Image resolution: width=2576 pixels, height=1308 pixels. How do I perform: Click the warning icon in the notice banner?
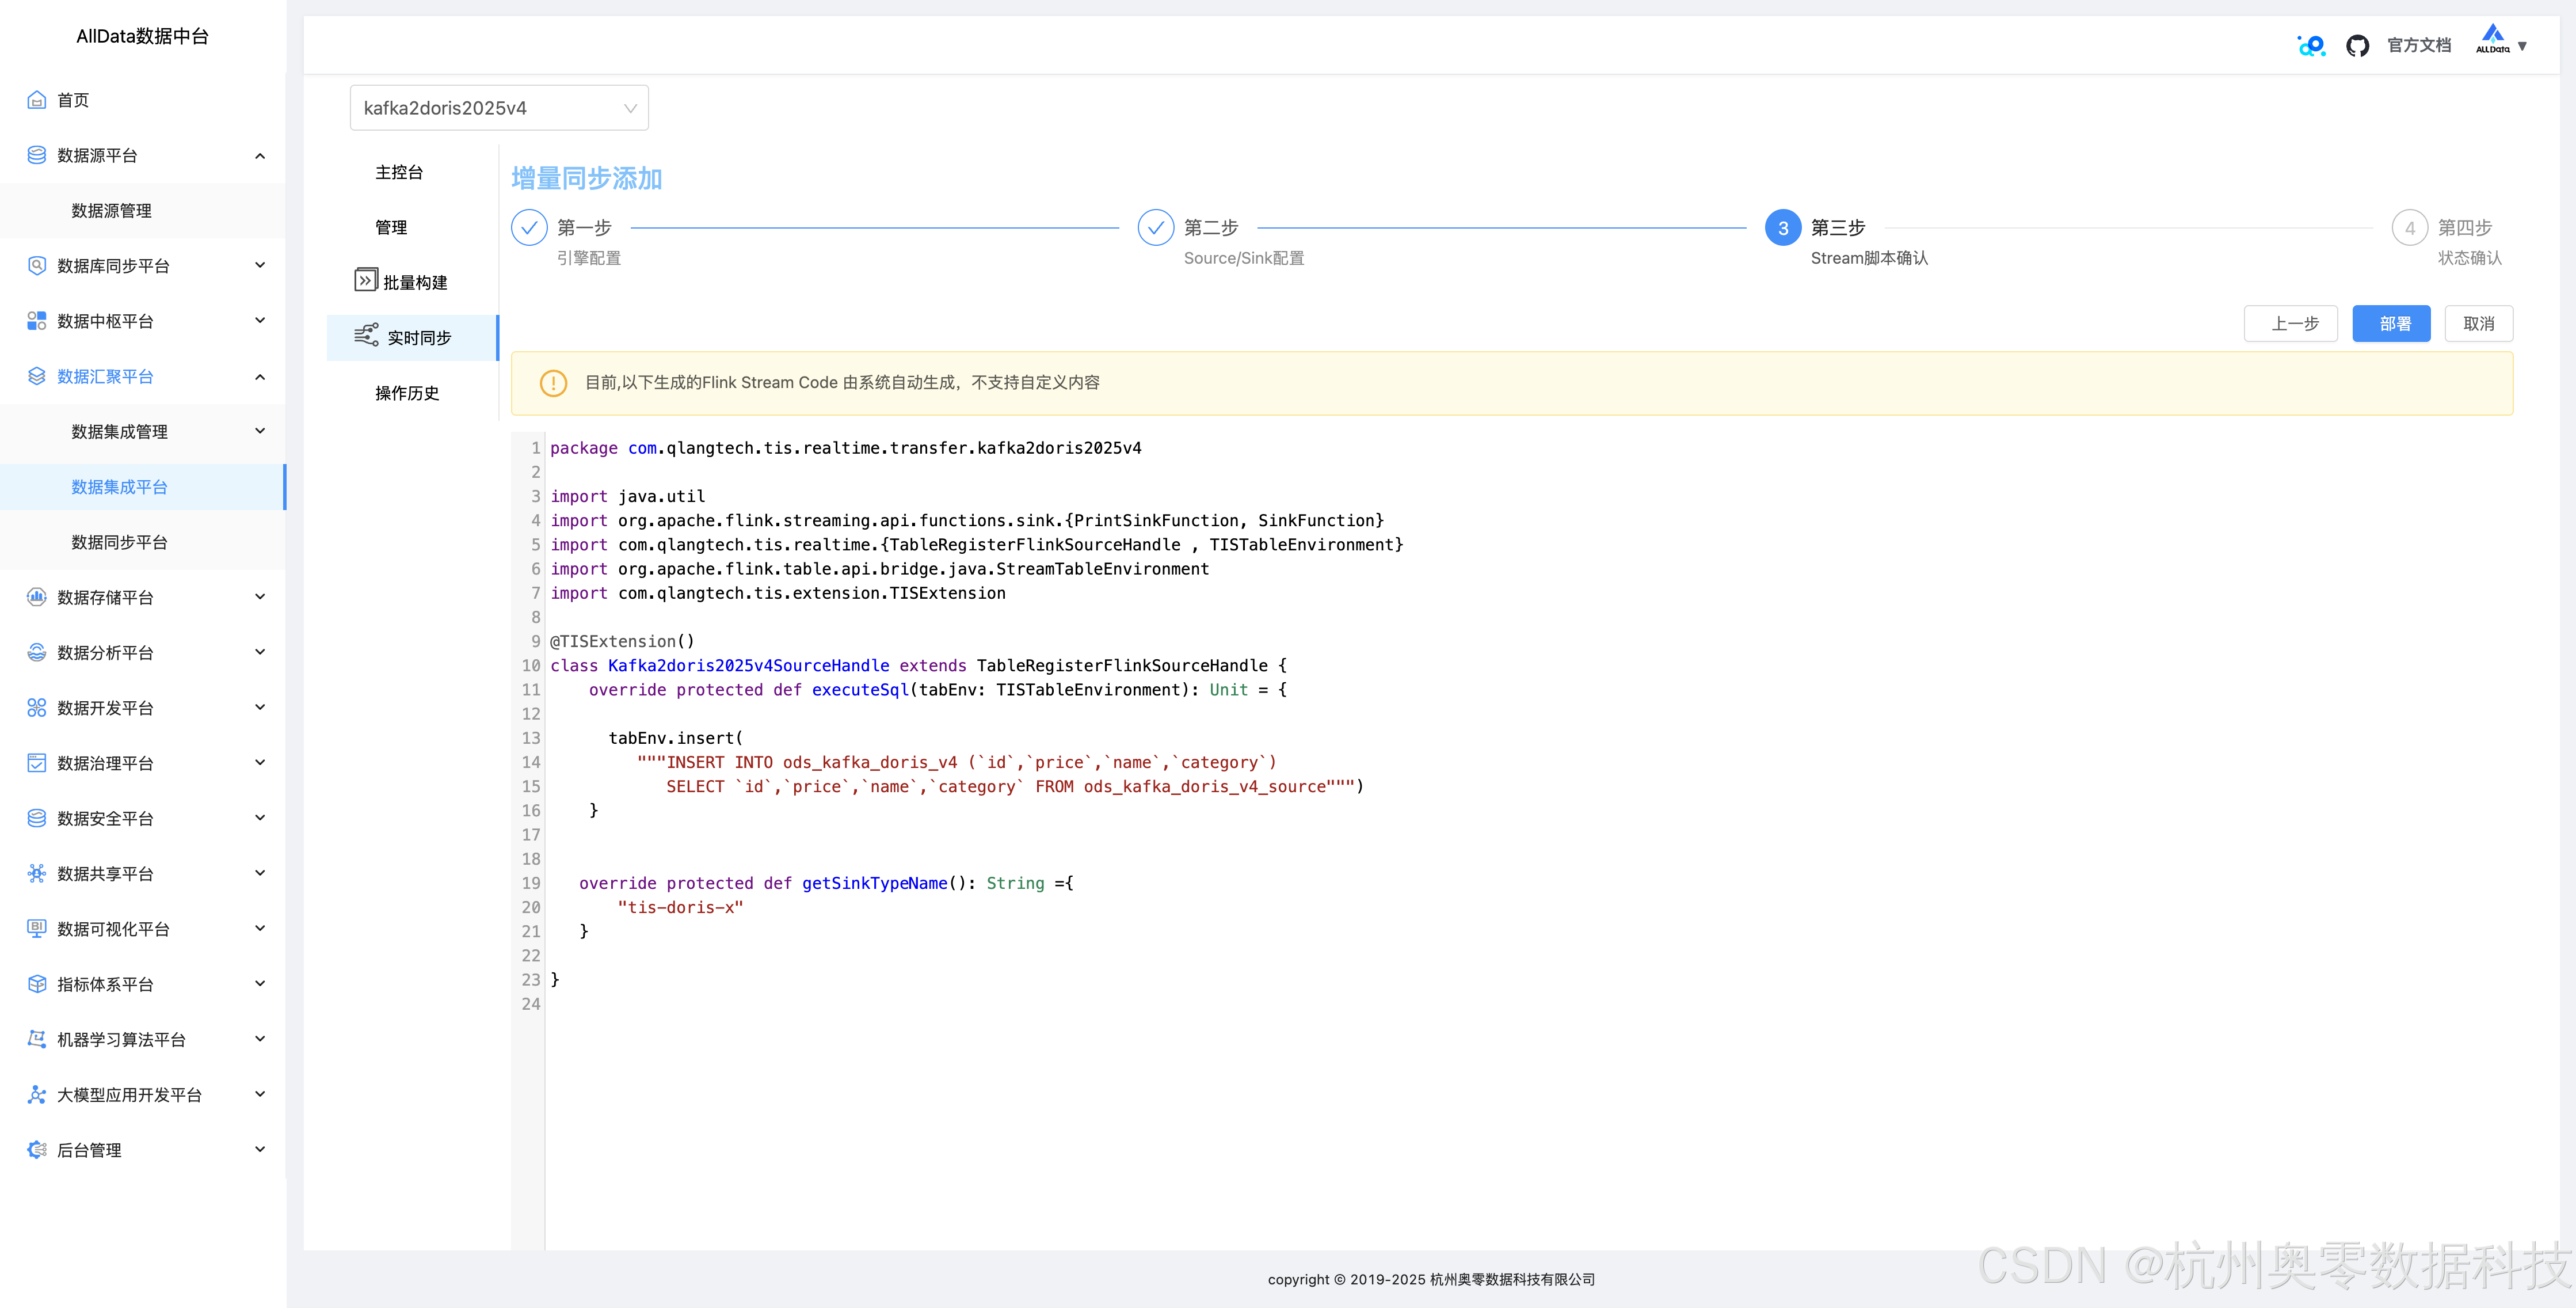coord(553,383)
